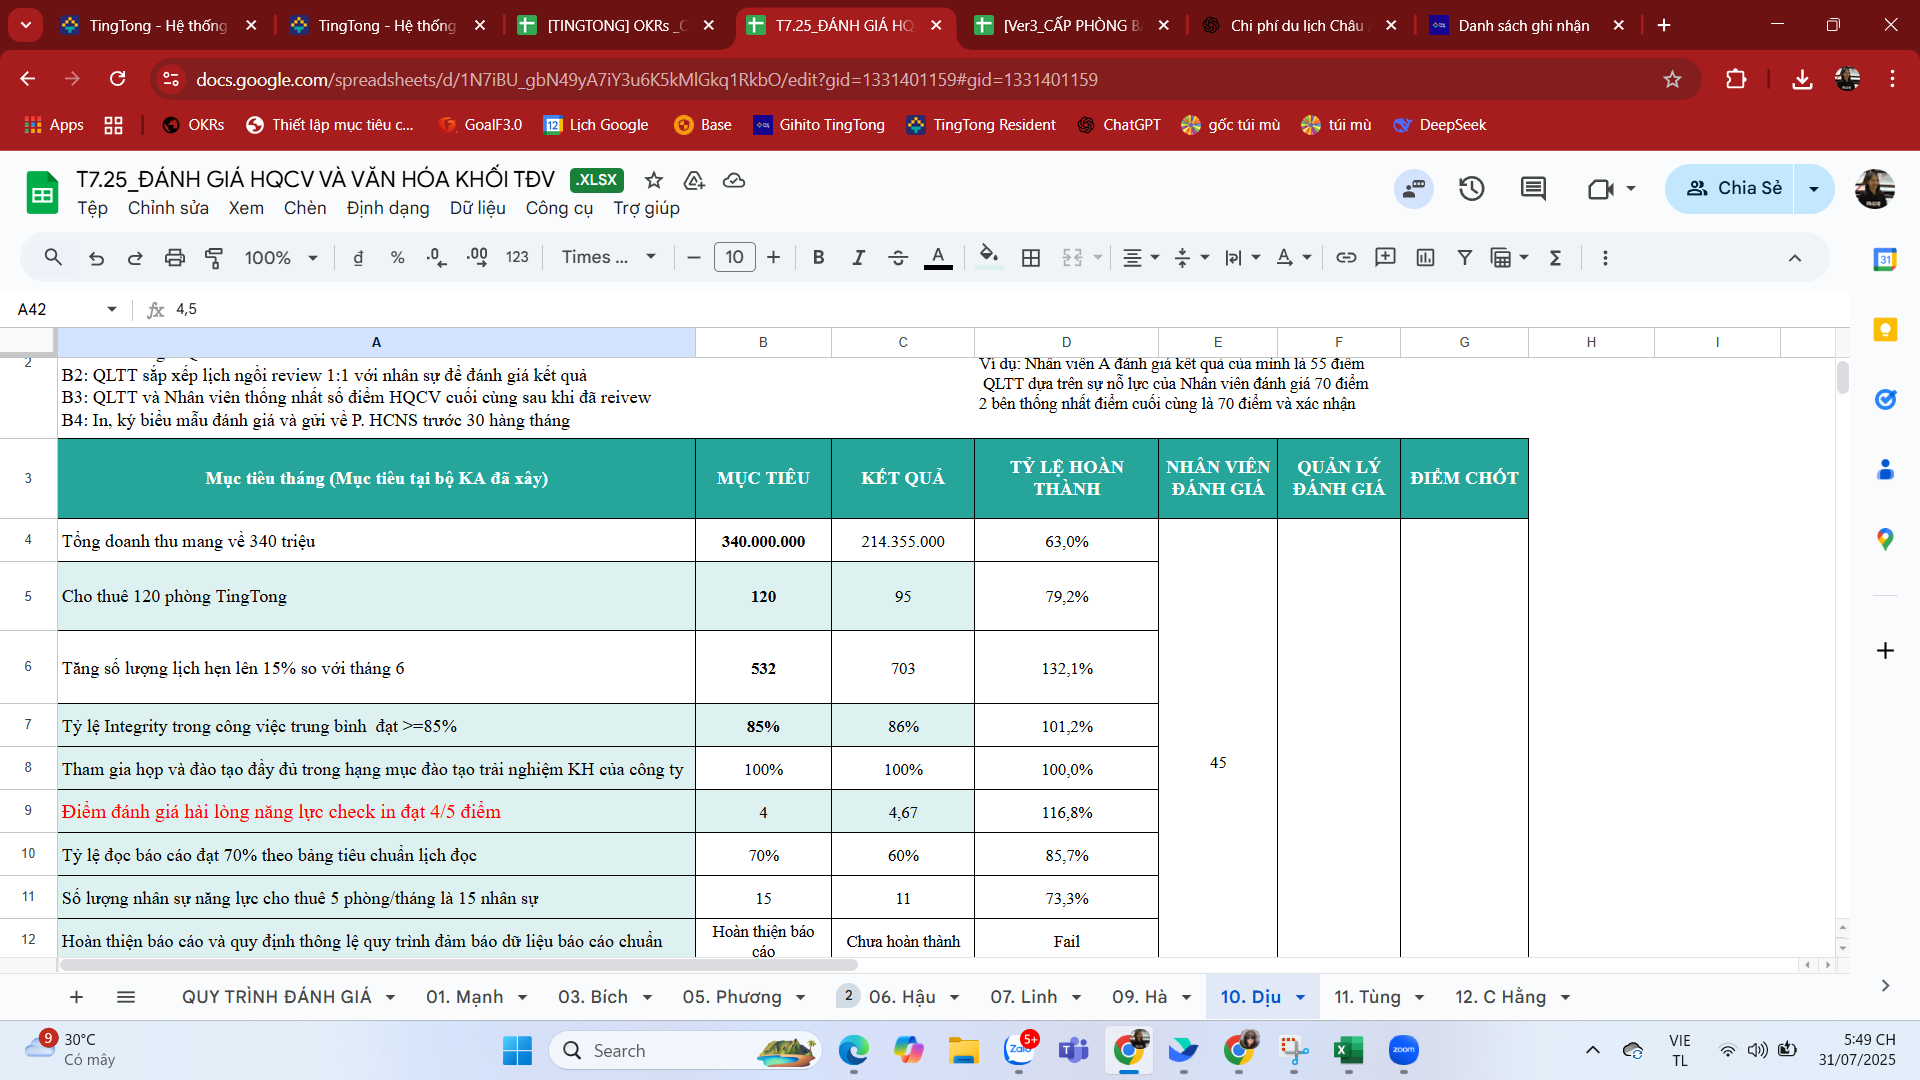Image resolution: width=1920 pixels, height=1080 pixels.
Task: Open the fill color paint bucket
Action: pyautogui.click(x=988, y=256)
